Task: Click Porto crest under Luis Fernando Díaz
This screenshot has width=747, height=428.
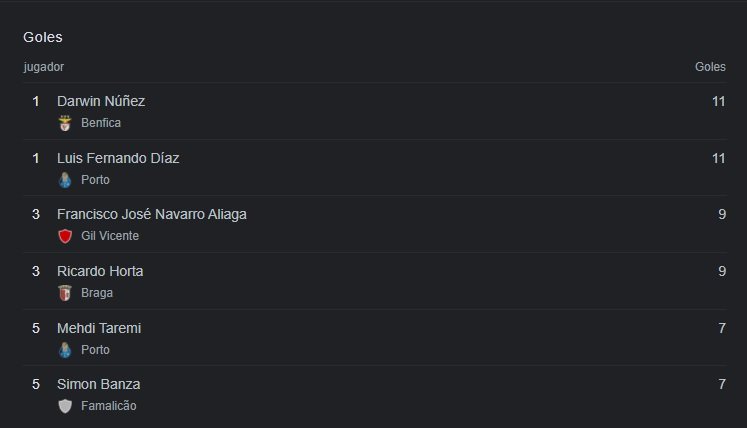Action: pos(65,180)
